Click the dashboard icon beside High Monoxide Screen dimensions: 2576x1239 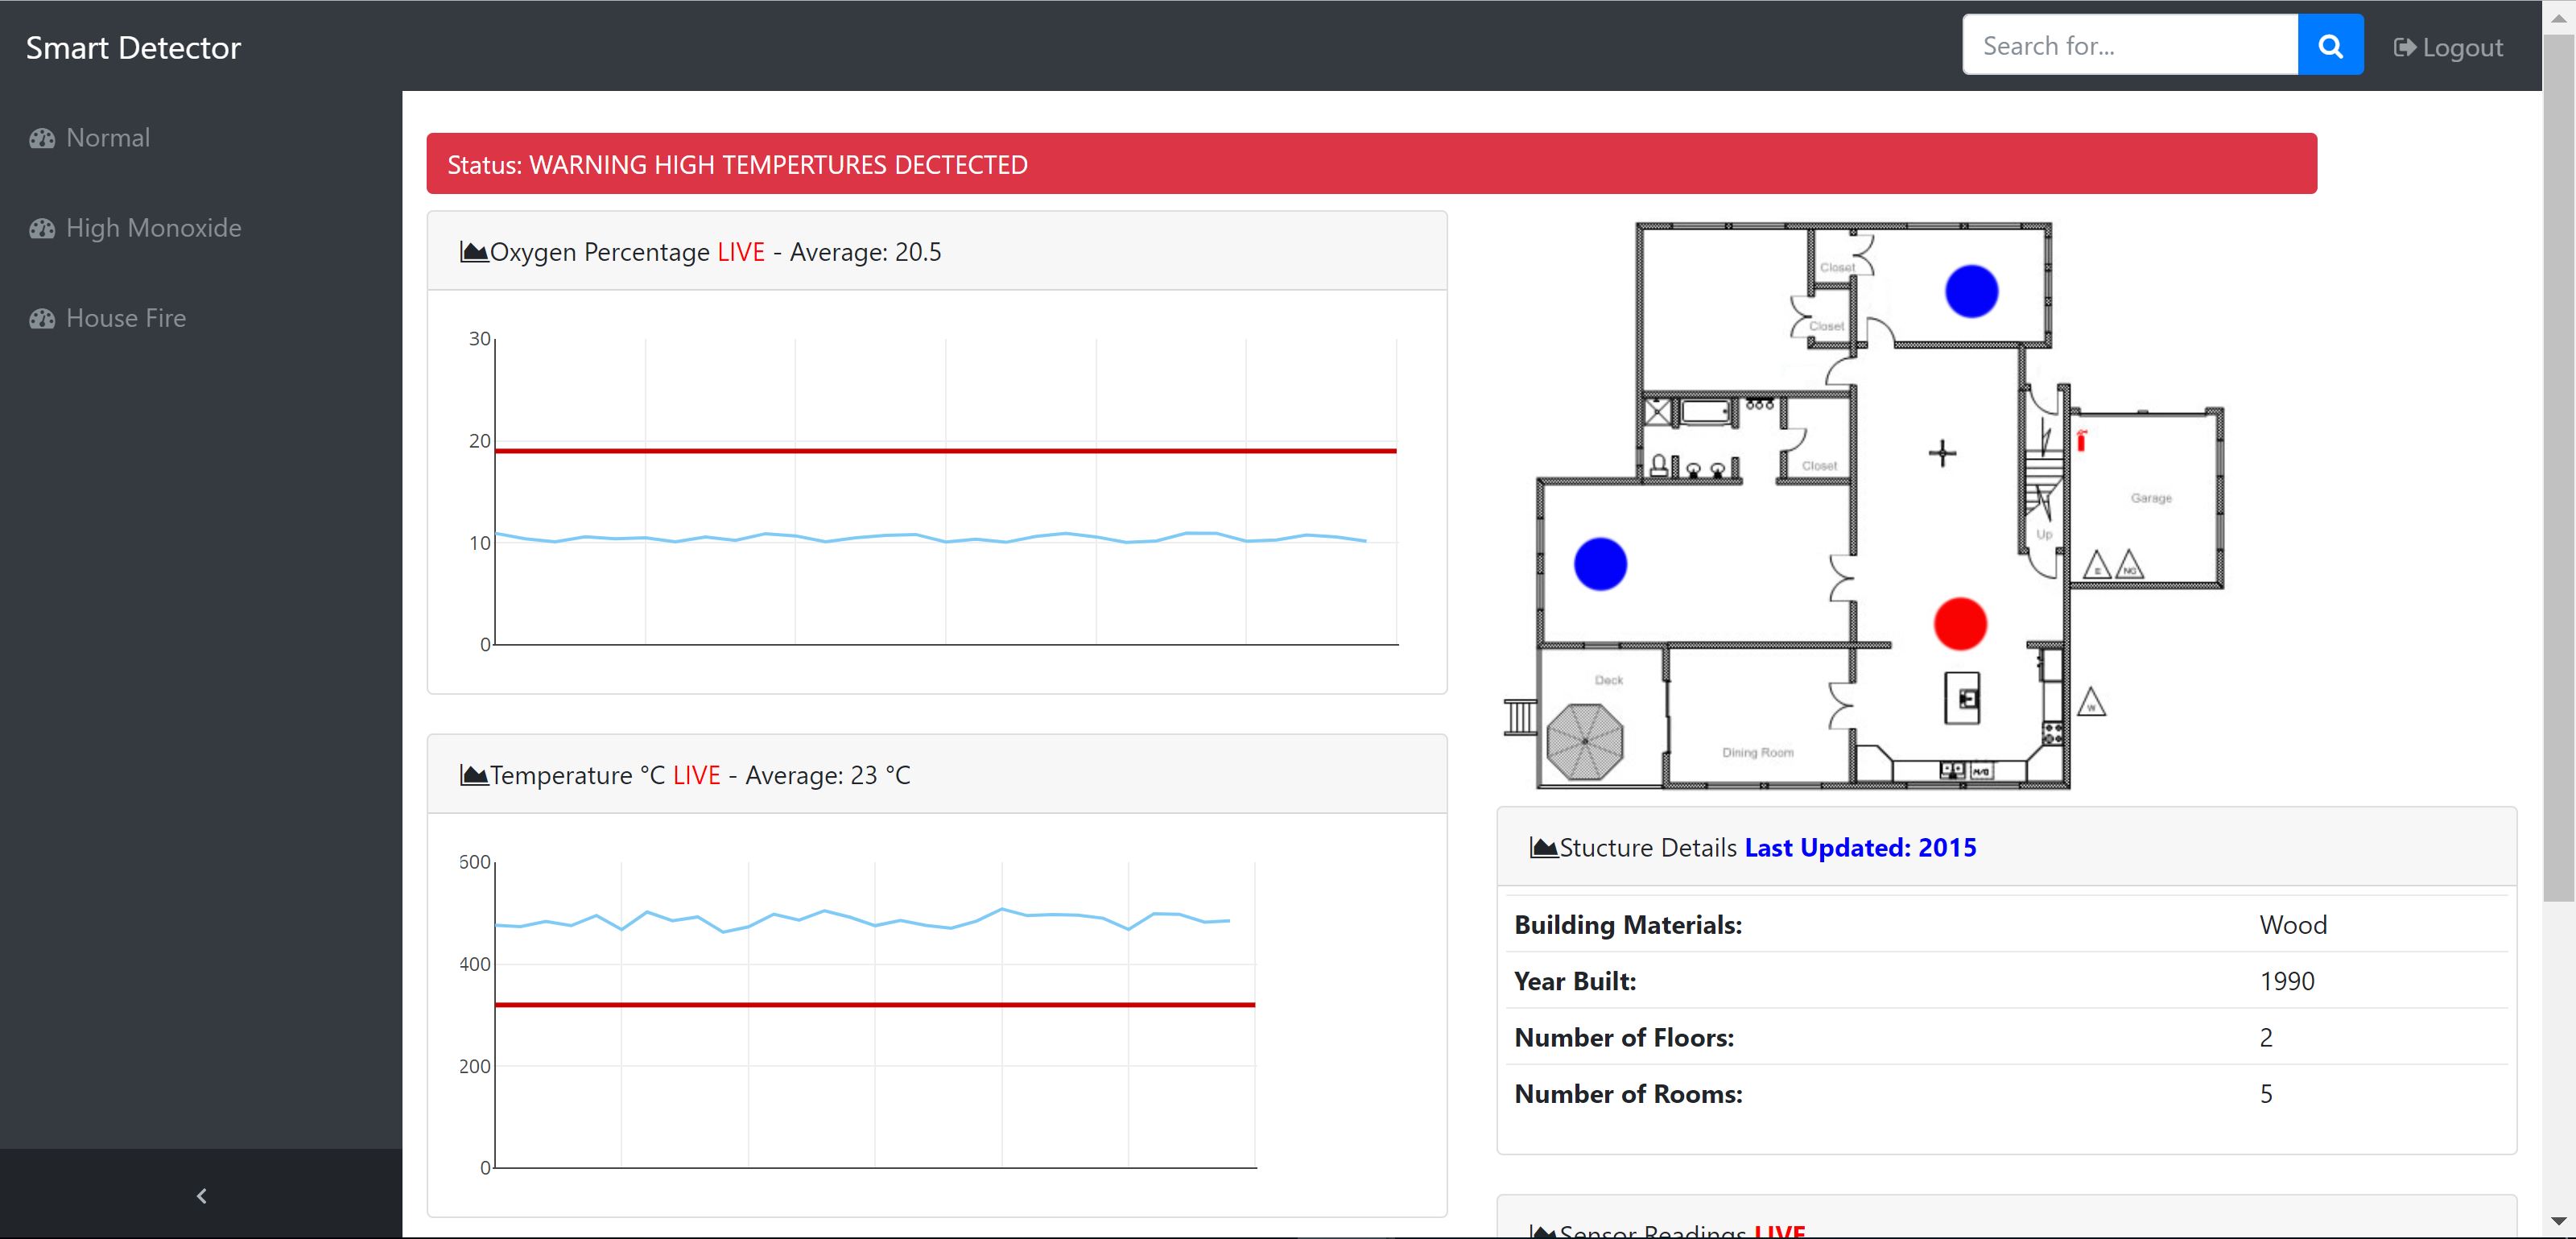42,228
